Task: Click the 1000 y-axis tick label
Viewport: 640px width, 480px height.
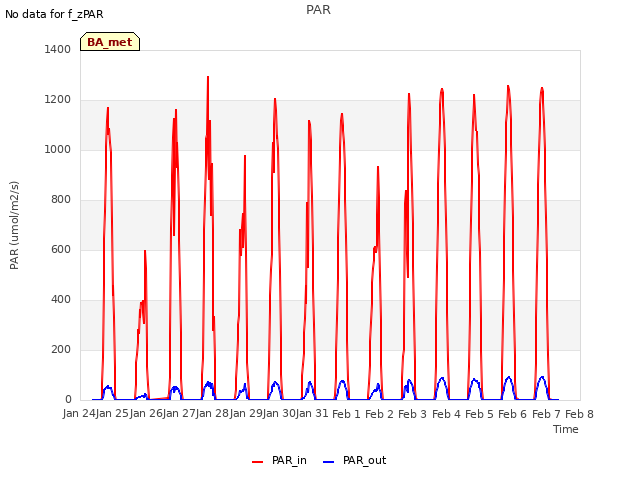Action: tap(58, 149)
